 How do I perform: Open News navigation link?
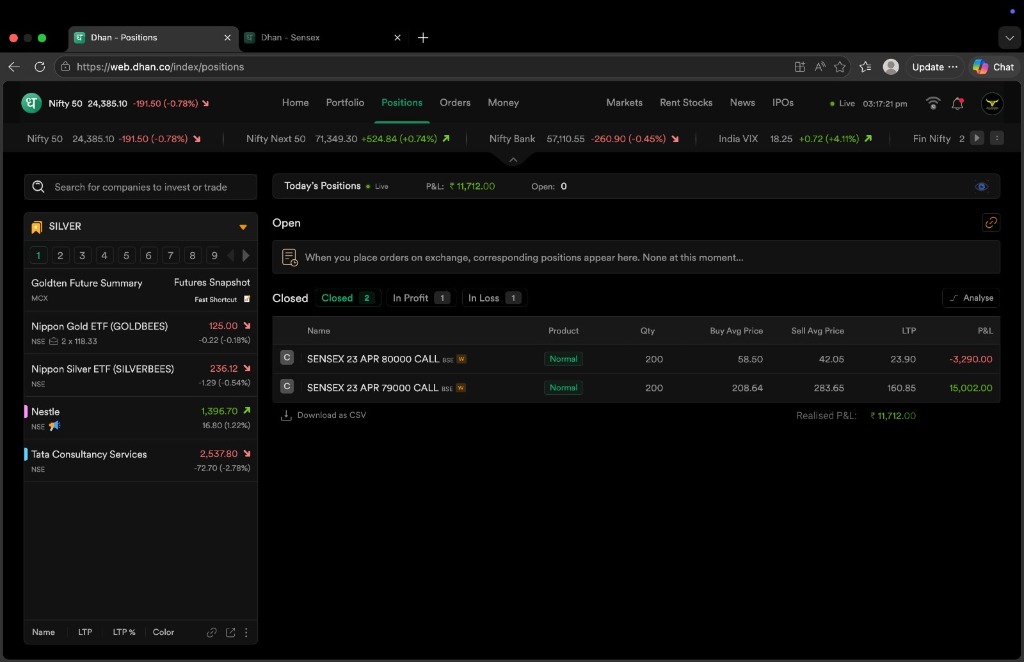point(743,102)
